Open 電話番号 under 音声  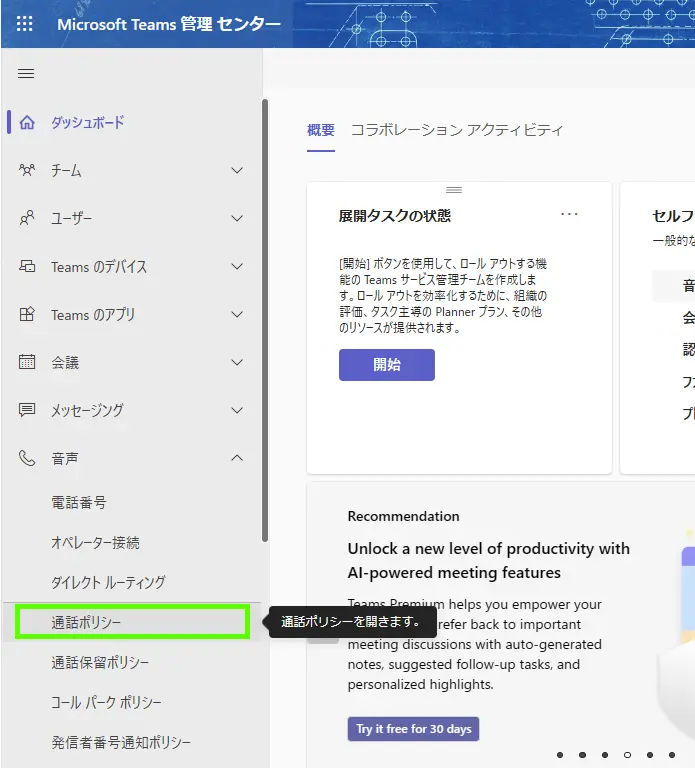coord(79,503)
